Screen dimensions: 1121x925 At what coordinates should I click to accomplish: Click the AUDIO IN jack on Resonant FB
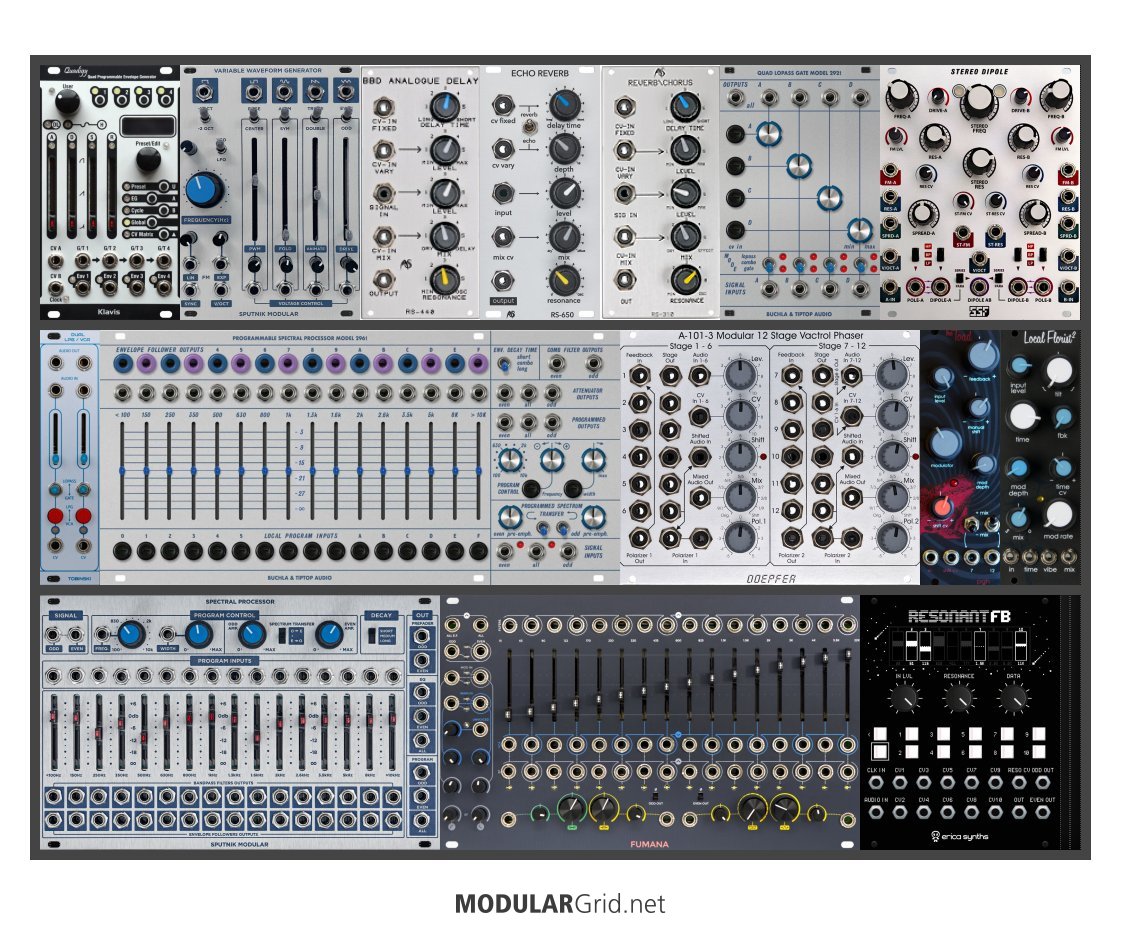tap(875, 812)
